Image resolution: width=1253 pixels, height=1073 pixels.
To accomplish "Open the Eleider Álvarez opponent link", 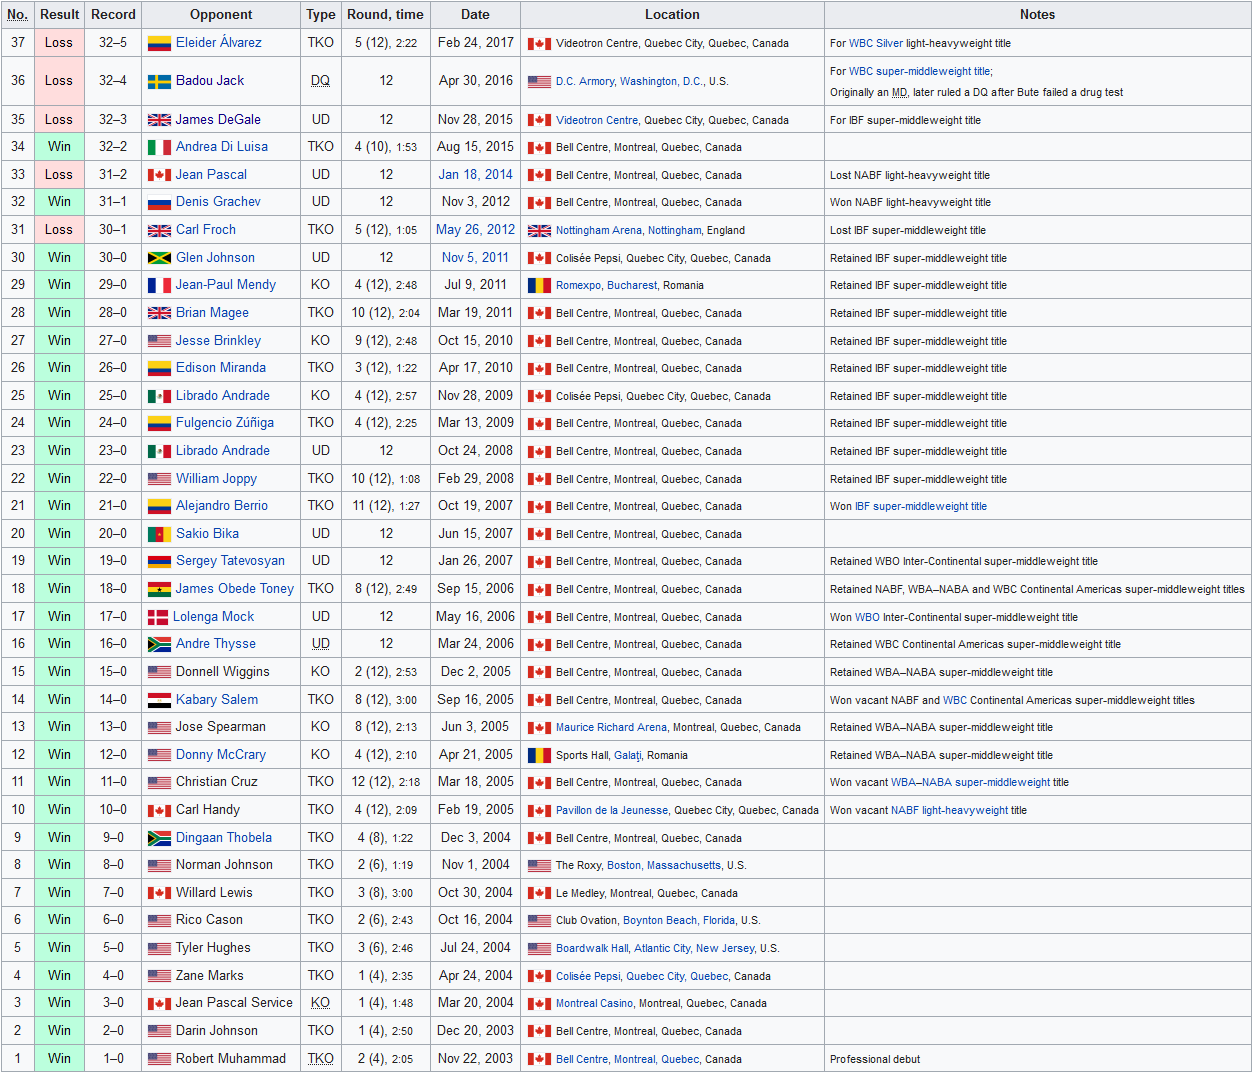I will [x=218, y=43].
